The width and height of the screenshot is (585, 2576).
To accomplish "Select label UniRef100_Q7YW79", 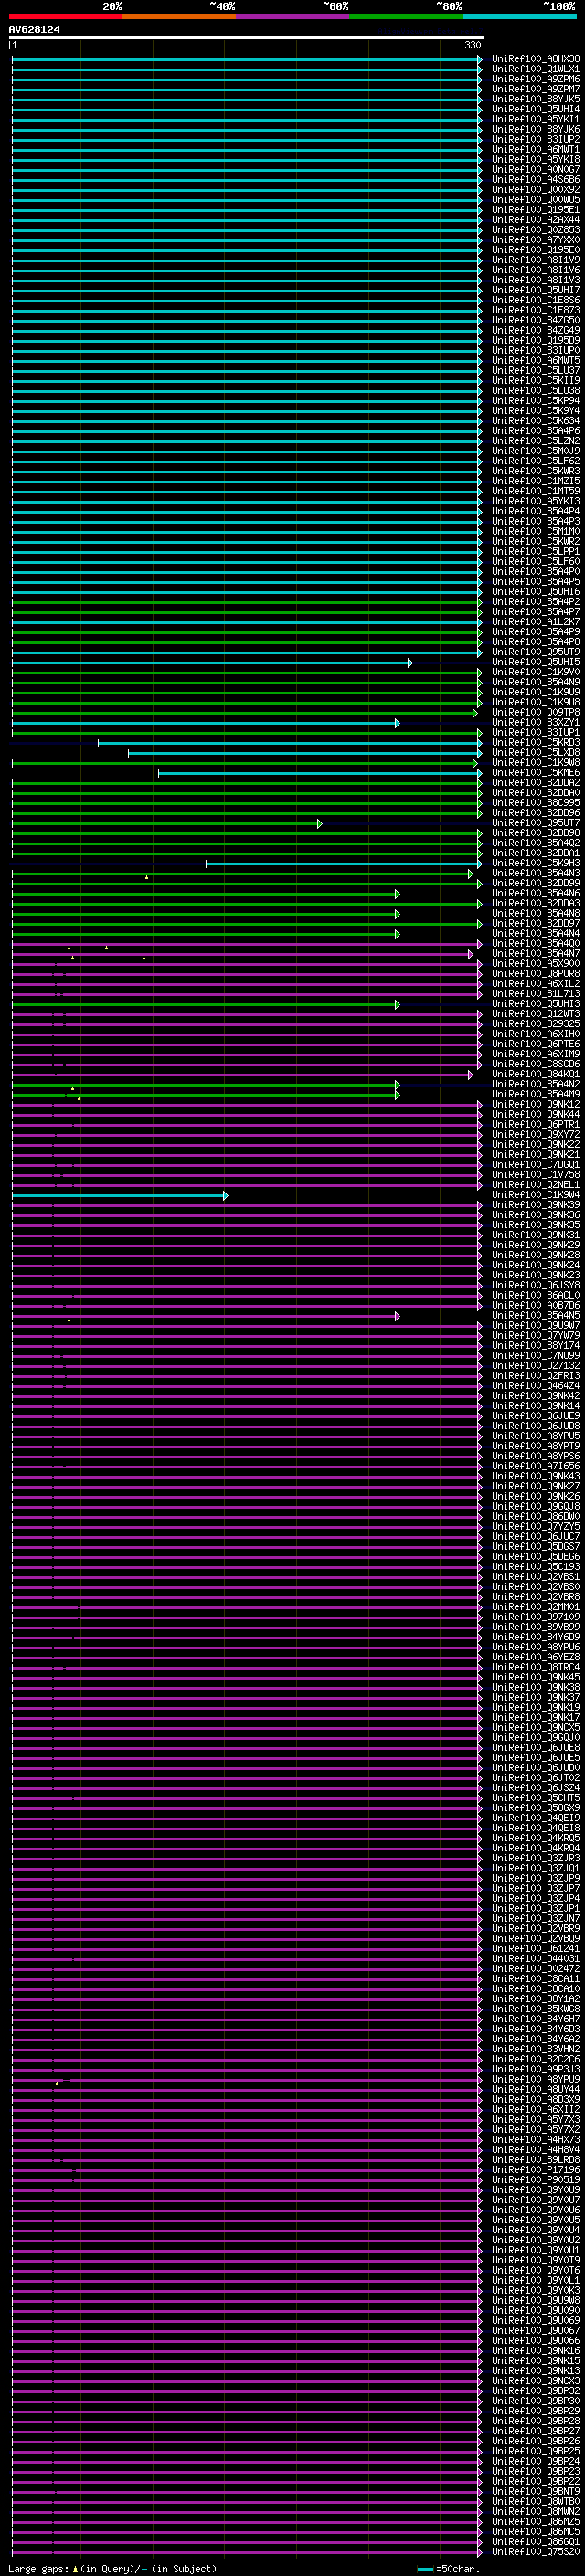I will click(x=536, y=1335).
